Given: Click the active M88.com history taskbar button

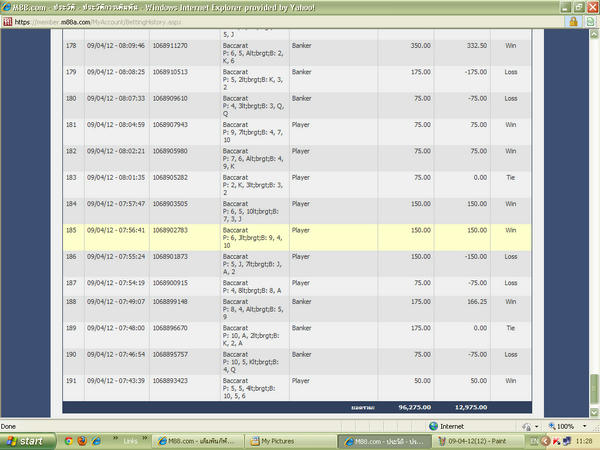Looking at the screenshot, I should (x=384, y=441).
